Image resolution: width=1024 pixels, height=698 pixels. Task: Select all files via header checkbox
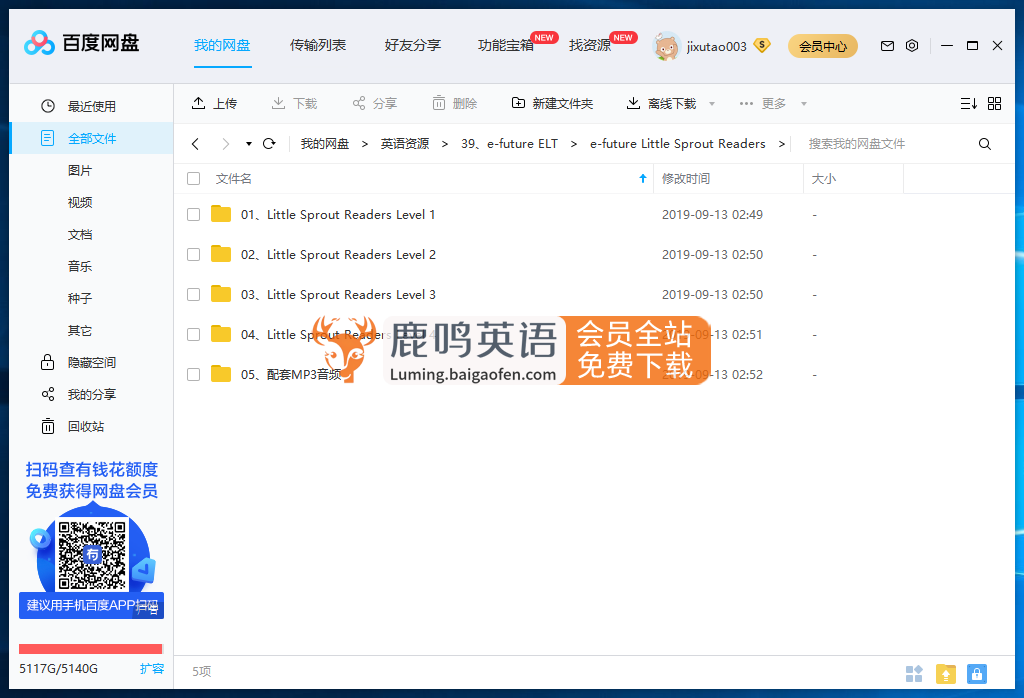point(193,178)
